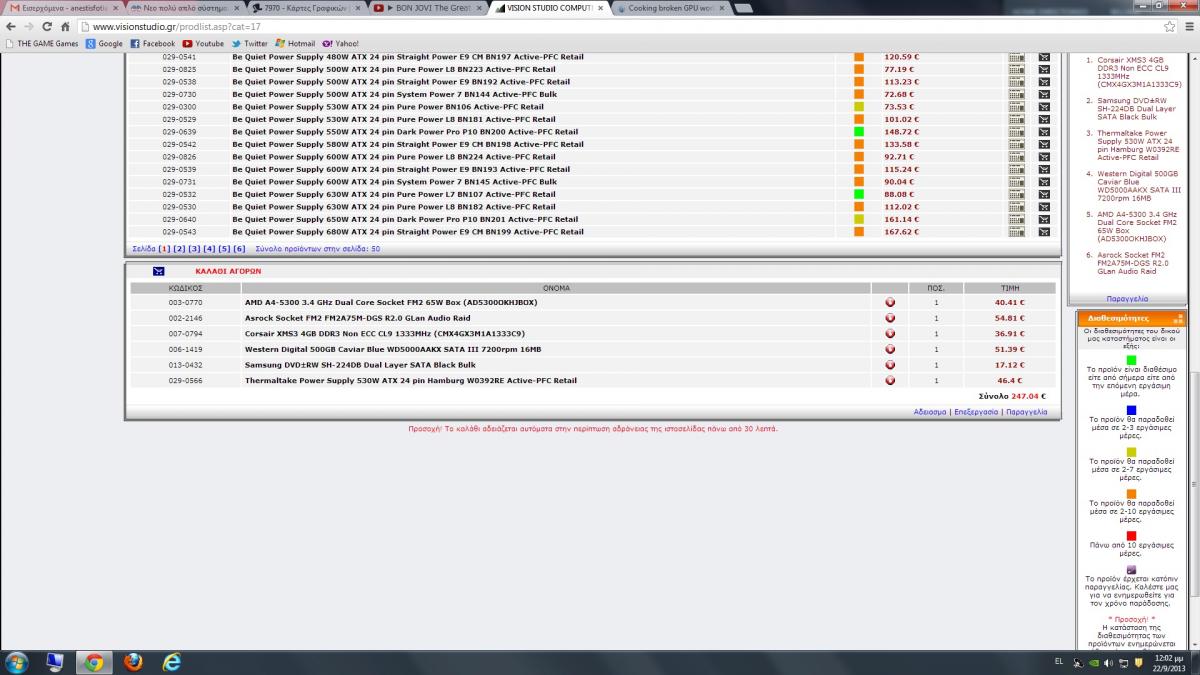The image size is (1200, 675).
Task: Click Παραγγελία under the cart table
Action: click(1026, 412)
